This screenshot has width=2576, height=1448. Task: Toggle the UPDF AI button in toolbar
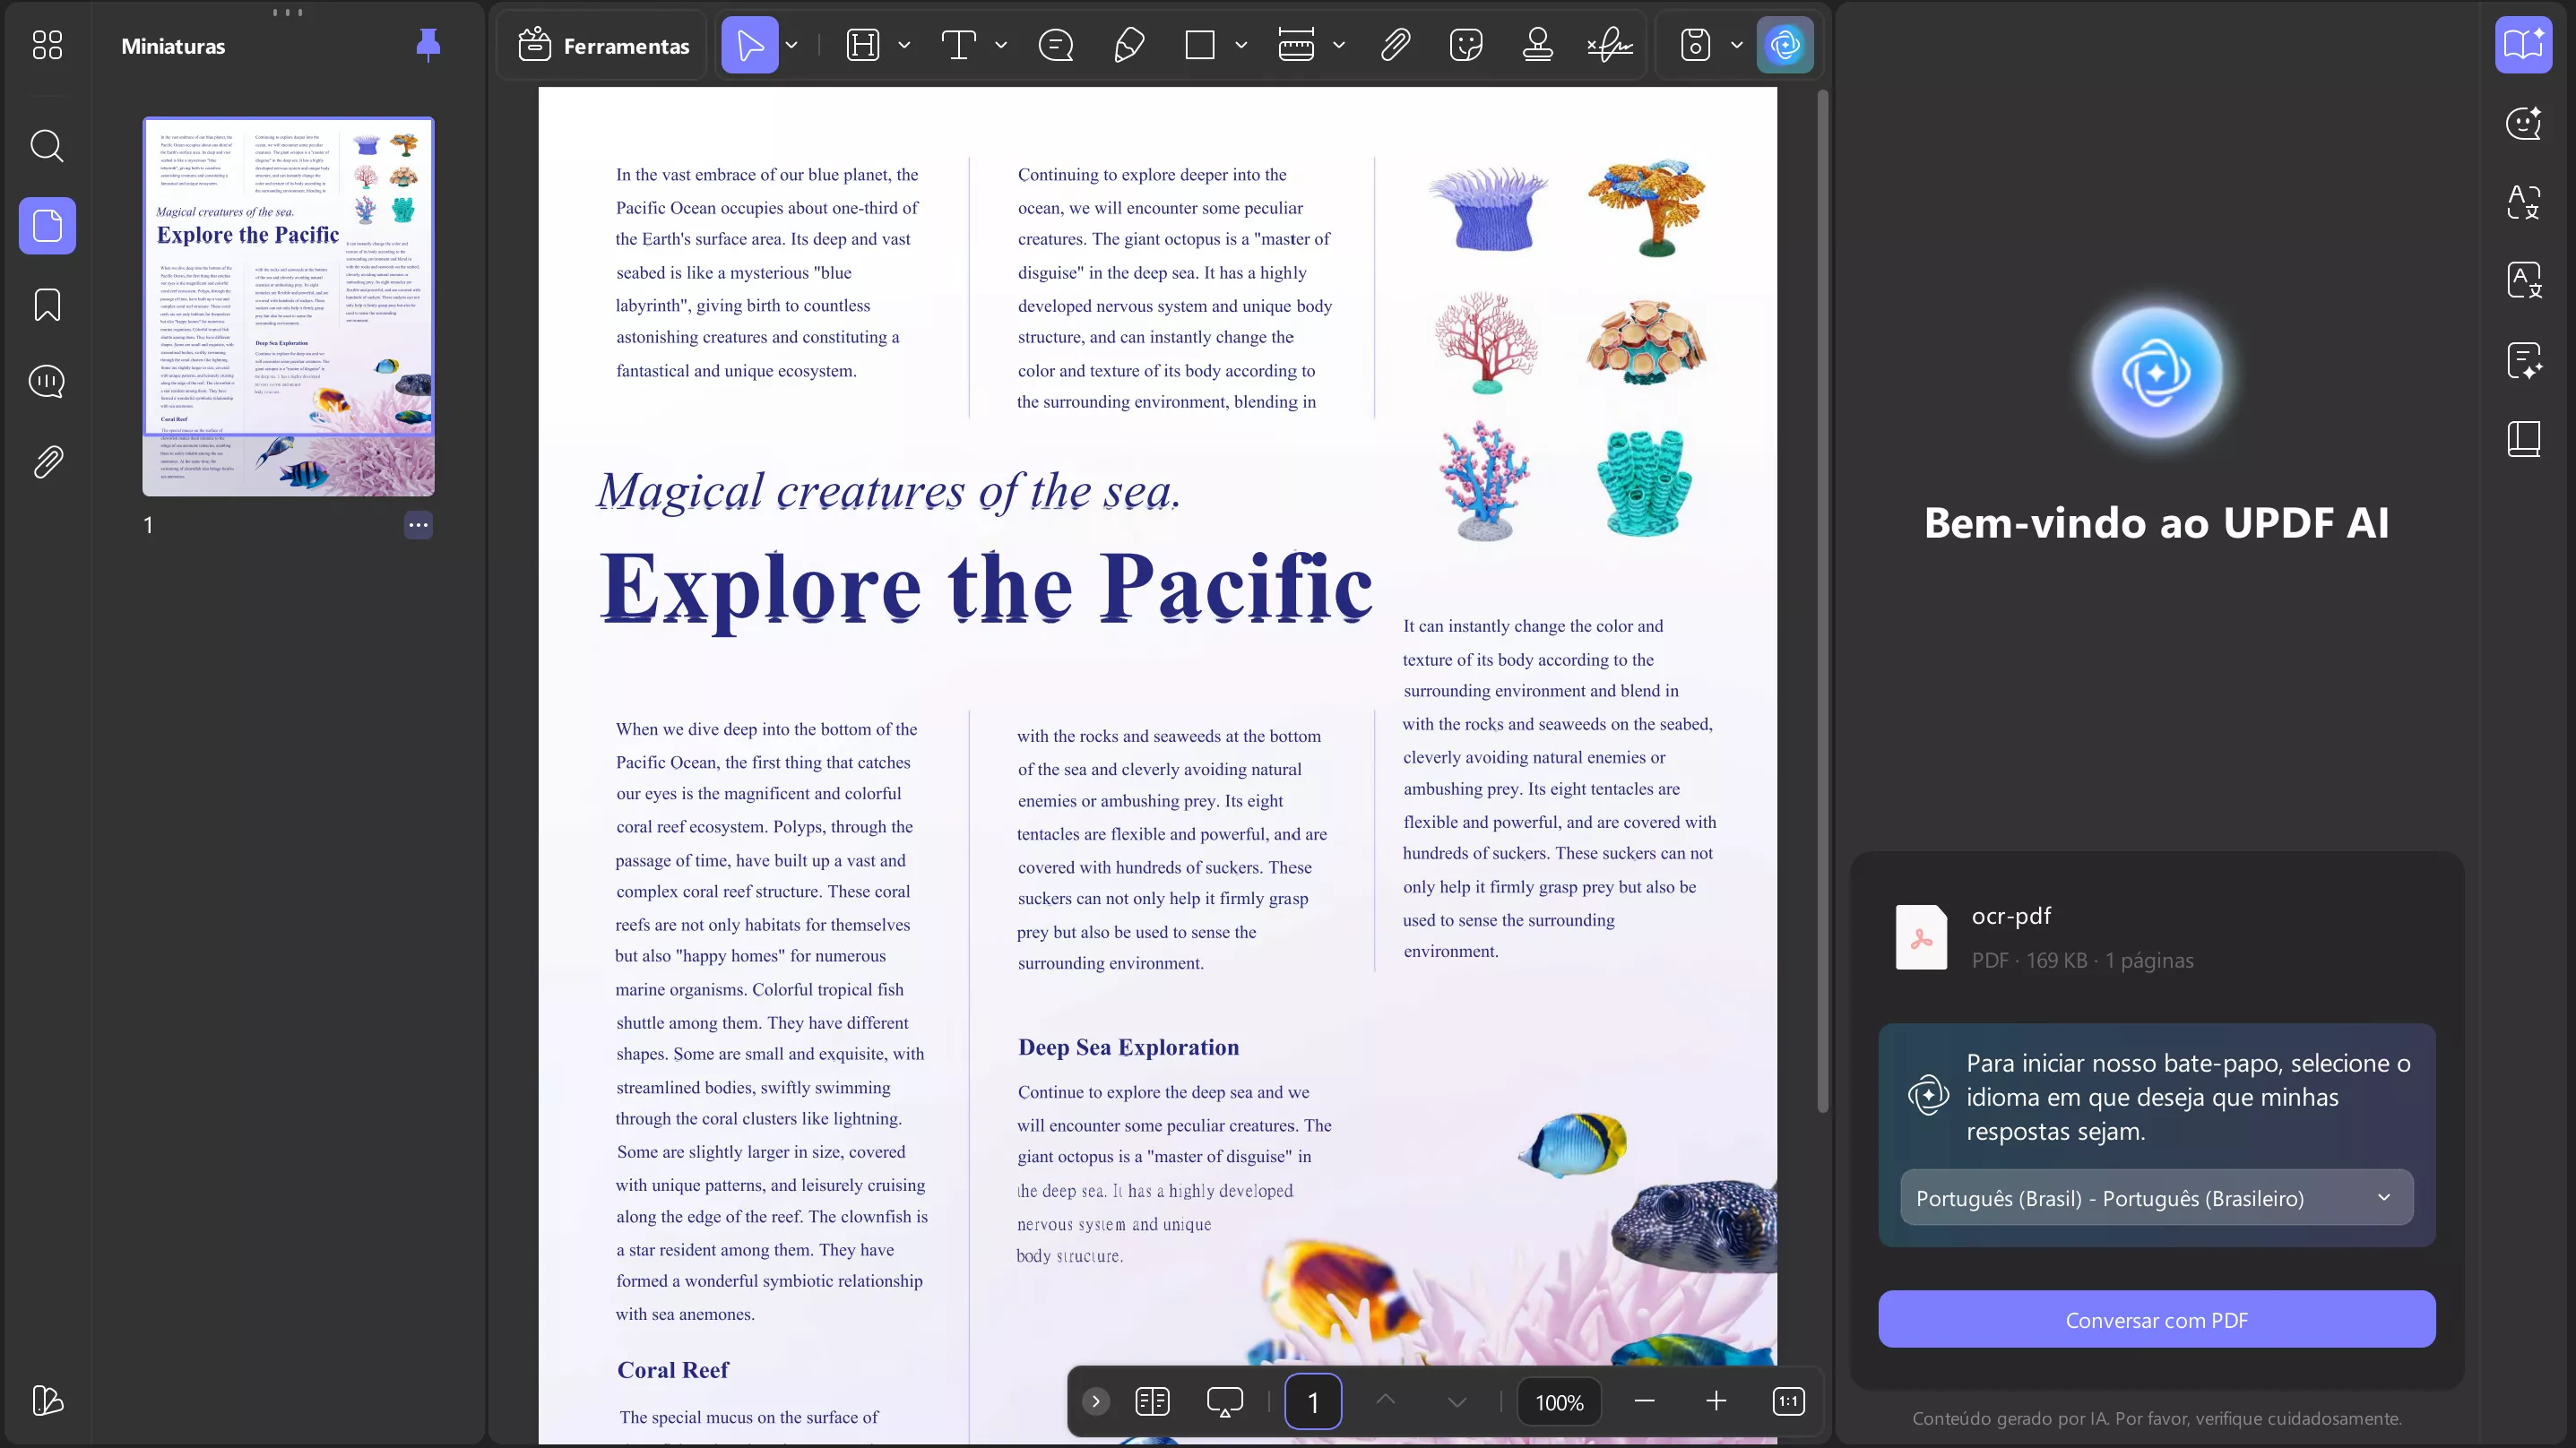point(1785,45)
